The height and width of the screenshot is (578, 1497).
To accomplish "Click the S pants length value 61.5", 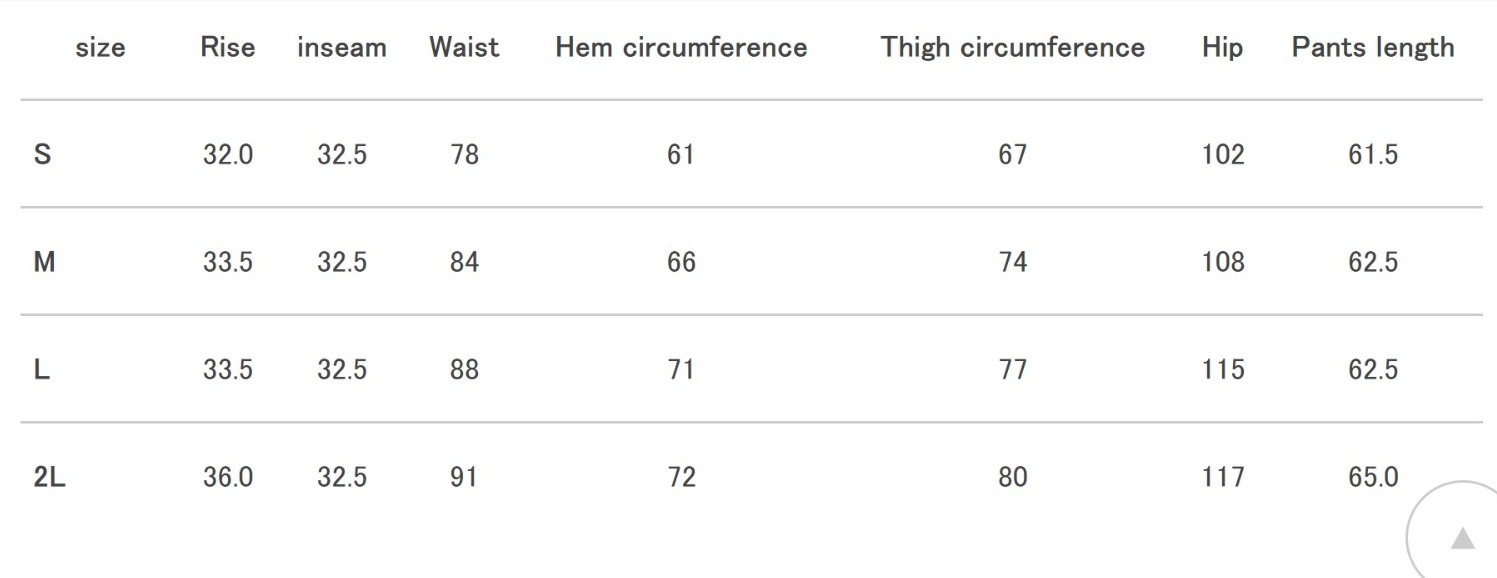I will click(1373, 155).
